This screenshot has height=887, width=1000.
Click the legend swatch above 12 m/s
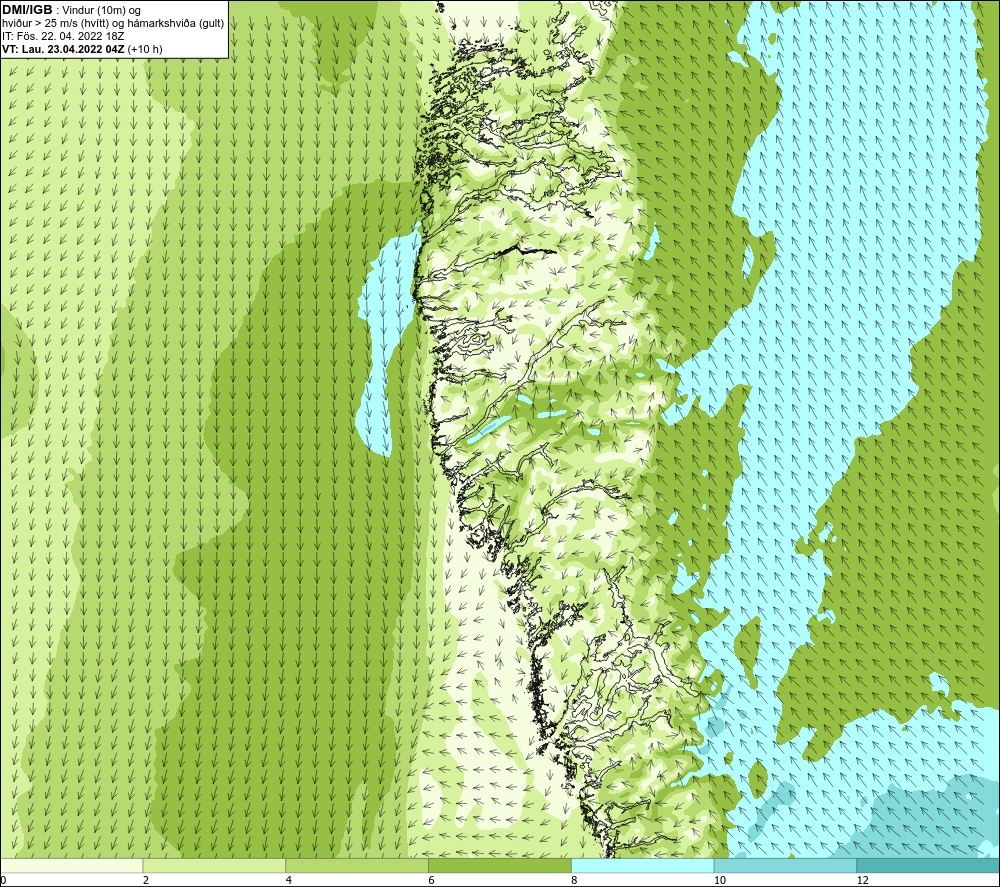929,866
